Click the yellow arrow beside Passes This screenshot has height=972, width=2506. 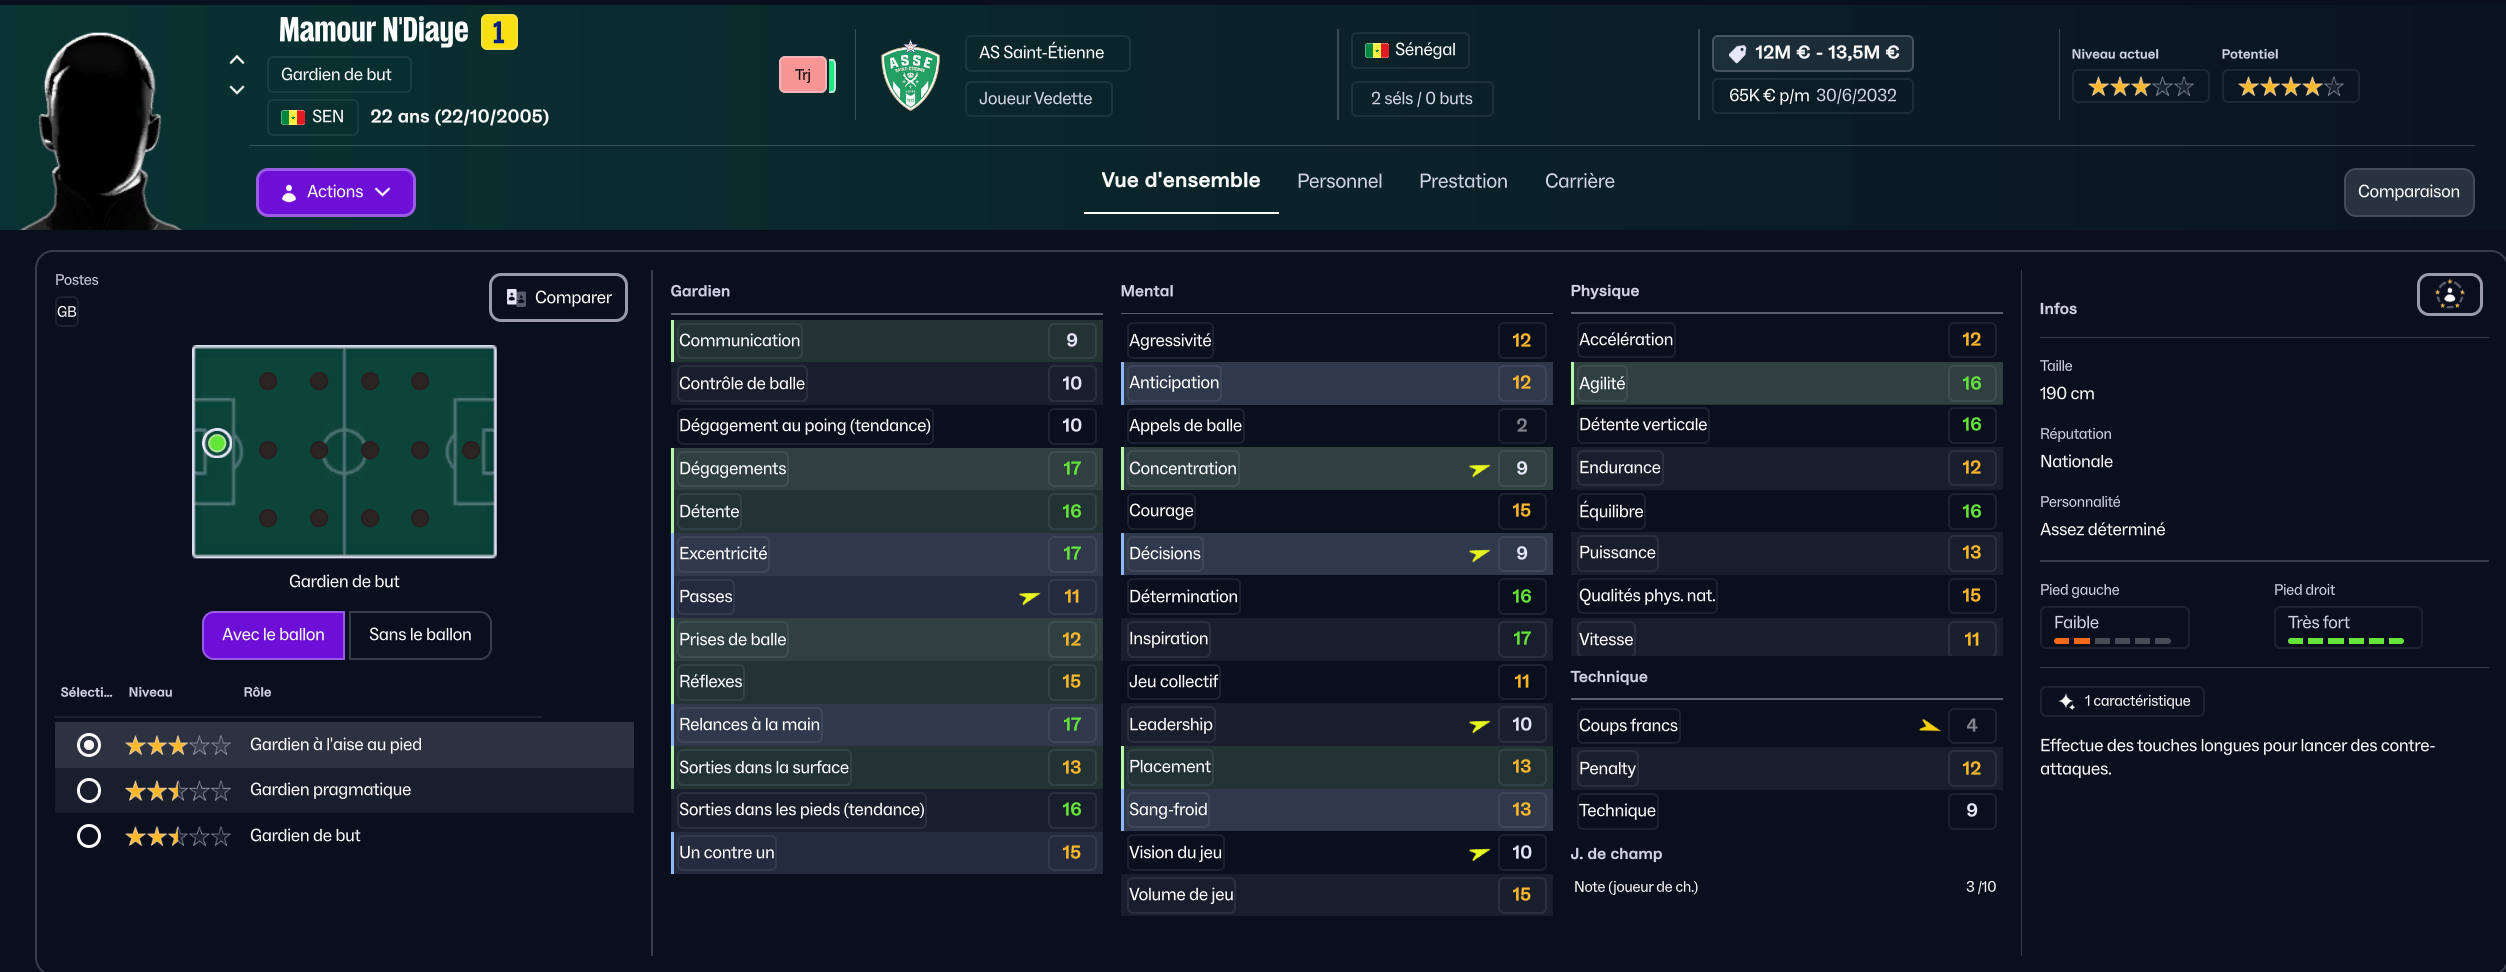[x=1029, y=597]
